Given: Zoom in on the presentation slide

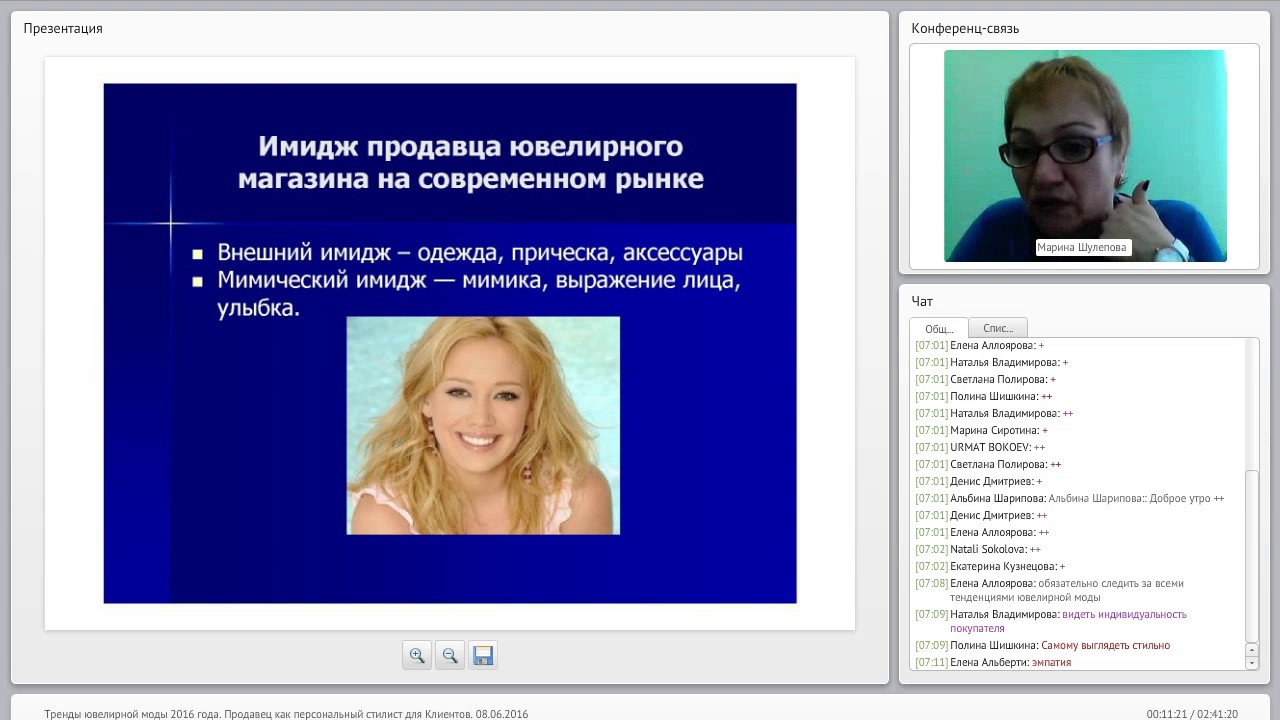Looking at the screenshot, I should [417, 655].
